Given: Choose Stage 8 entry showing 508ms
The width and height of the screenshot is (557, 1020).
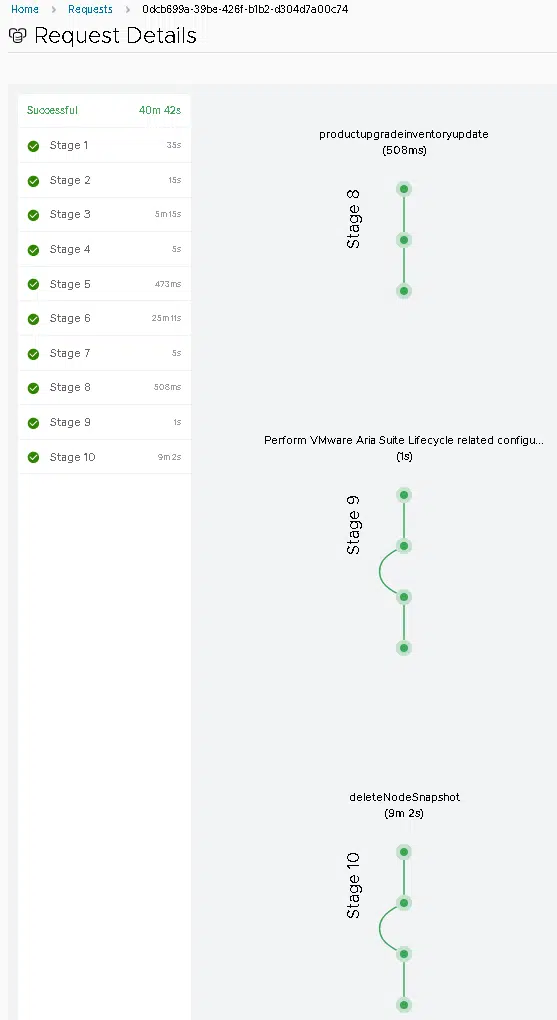Looking at the screenshot, I should 105,388.
